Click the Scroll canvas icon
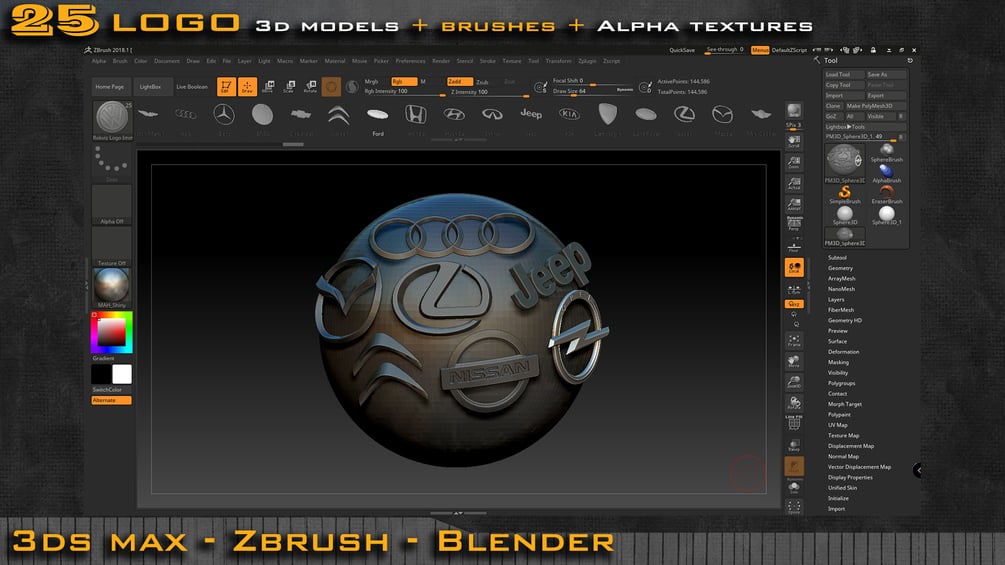 794,142
